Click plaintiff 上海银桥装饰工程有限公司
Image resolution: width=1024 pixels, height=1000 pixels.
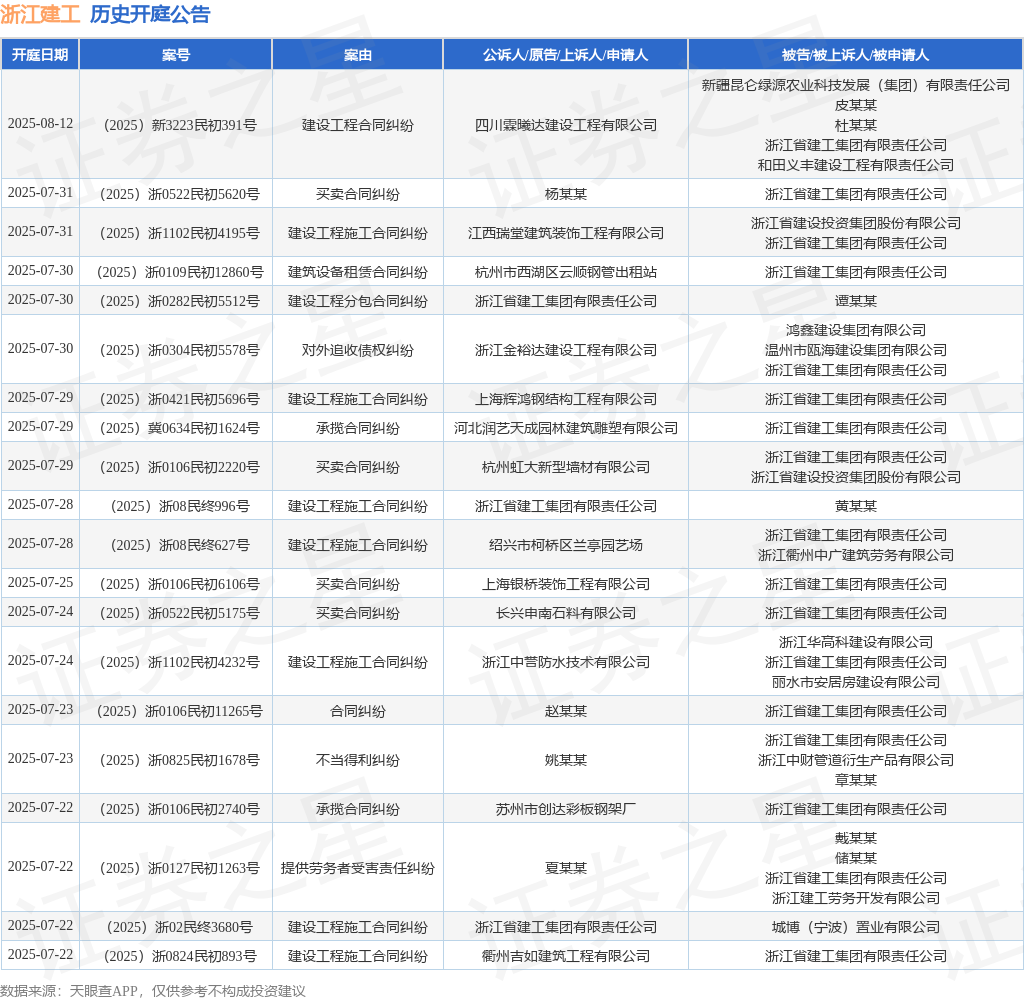point(566,584)
